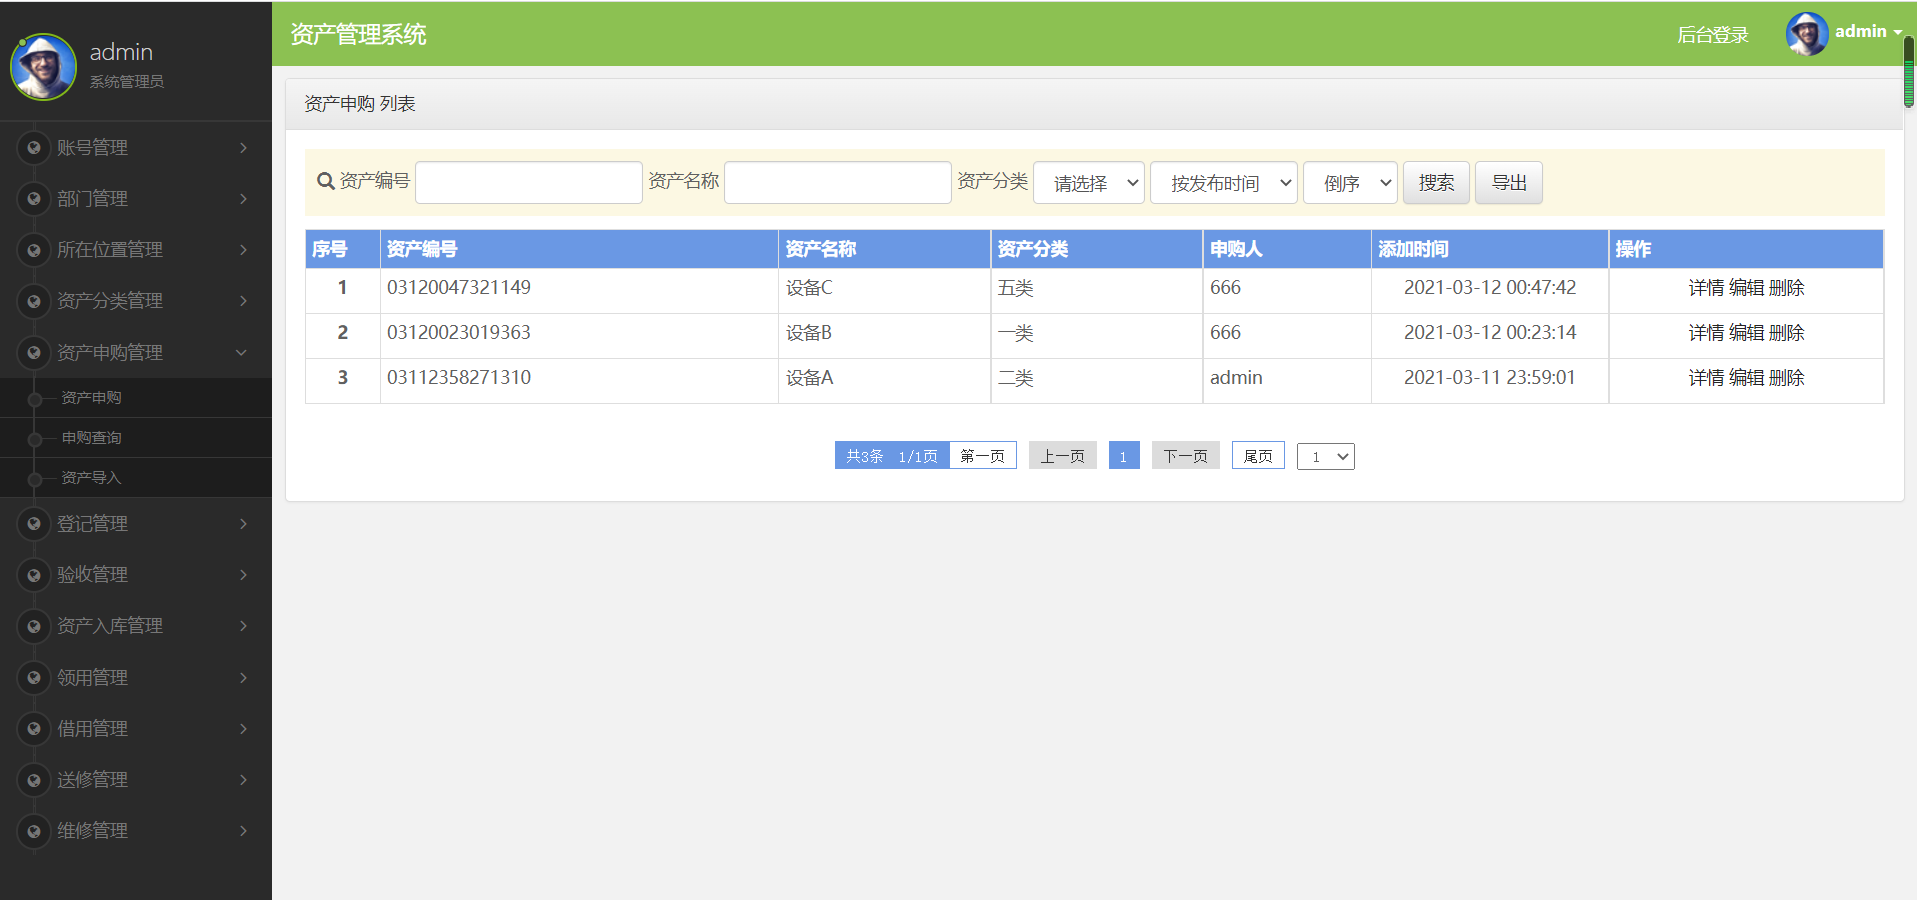The height and width of the screenshot is (900, 1917).
Task: Open the 资产导入 submenu item
Action: [136, 478]
